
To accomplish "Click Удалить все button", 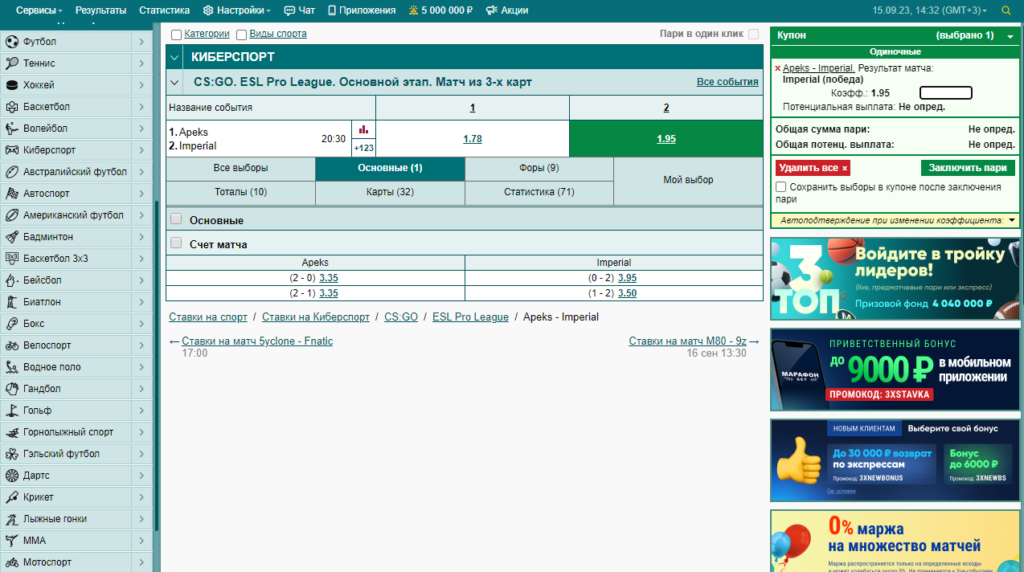I will 813,168.
